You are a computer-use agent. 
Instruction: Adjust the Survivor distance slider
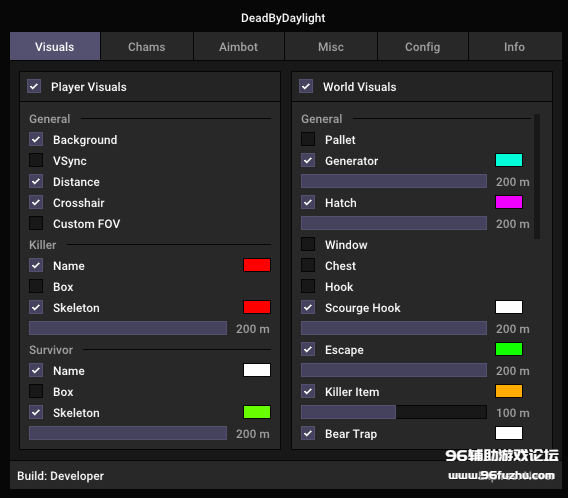128,433
